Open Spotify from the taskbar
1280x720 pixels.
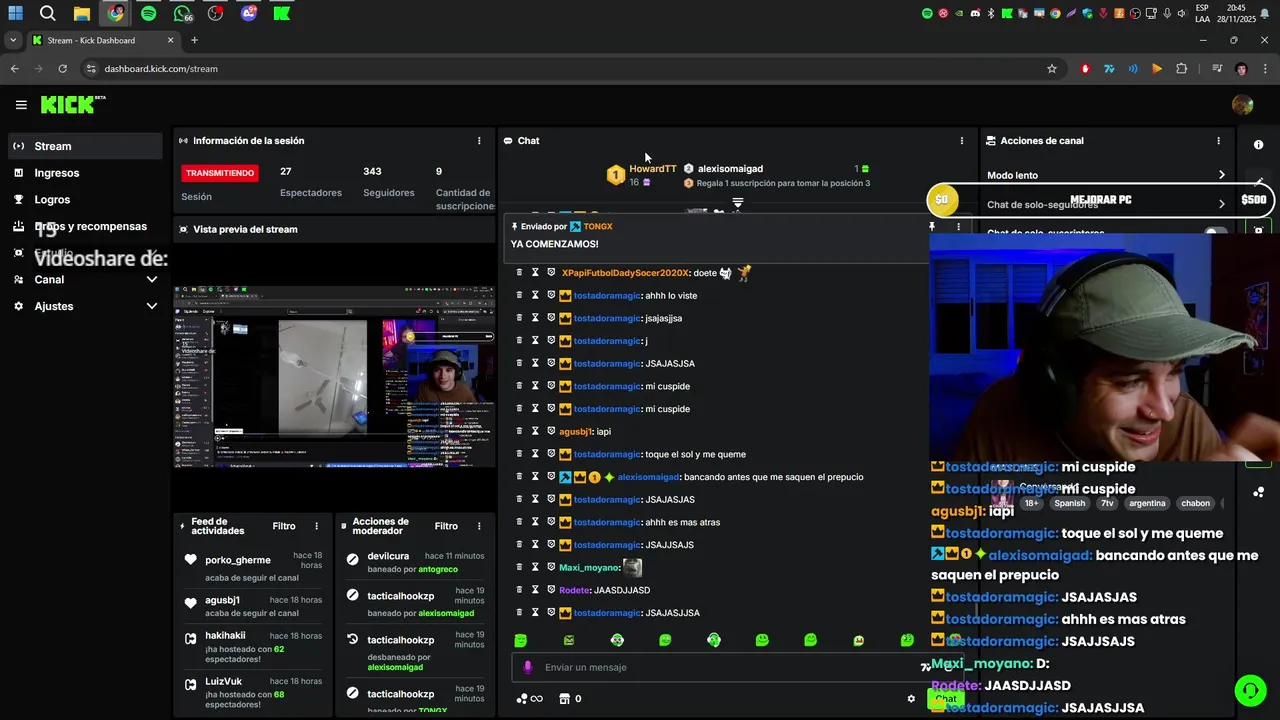(x=148, y=14)
